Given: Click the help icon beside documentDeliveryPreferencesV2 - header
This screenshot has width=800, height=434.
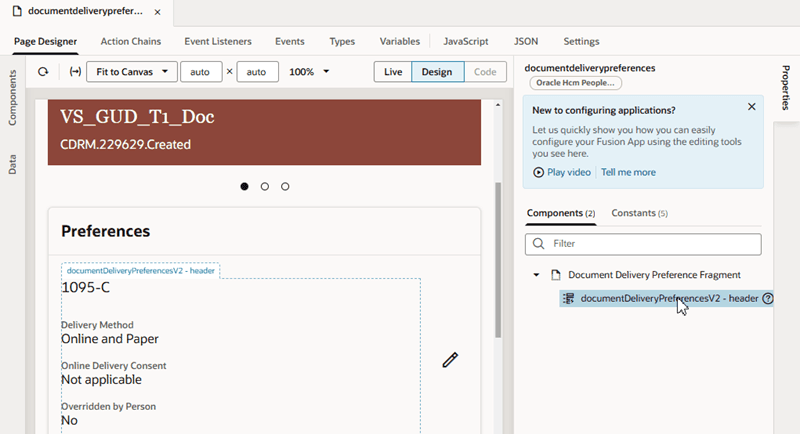Looking at the screenshot, I should click(767, 298).
